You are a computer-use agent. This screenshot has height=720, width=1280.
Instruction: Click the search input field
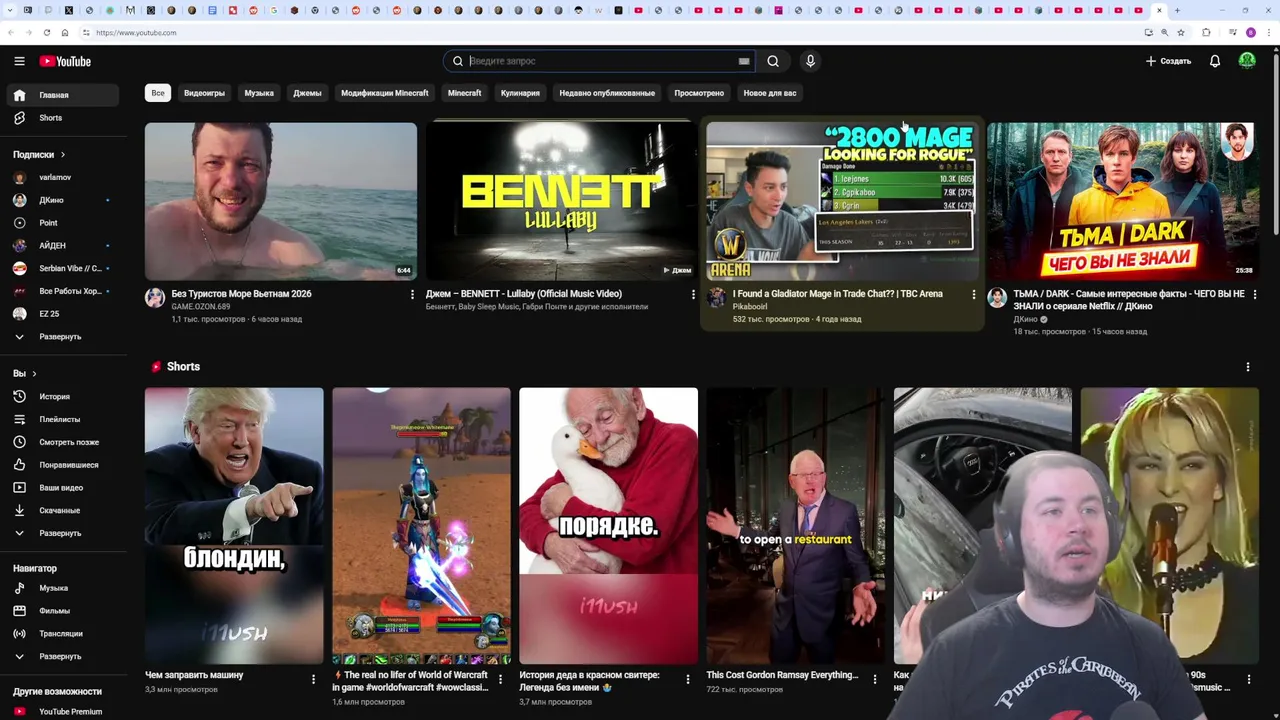(x=600, y=61)
